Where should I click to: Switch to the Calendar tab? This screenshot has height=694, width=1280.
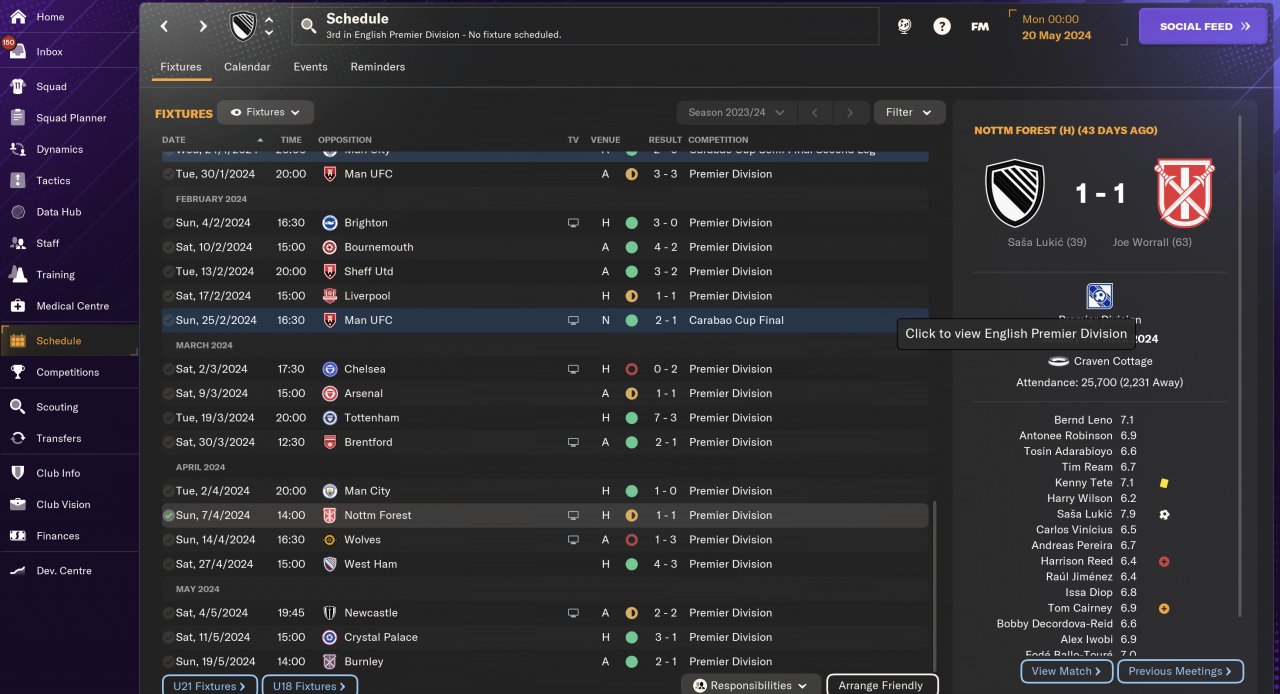[x=247, y=67]
